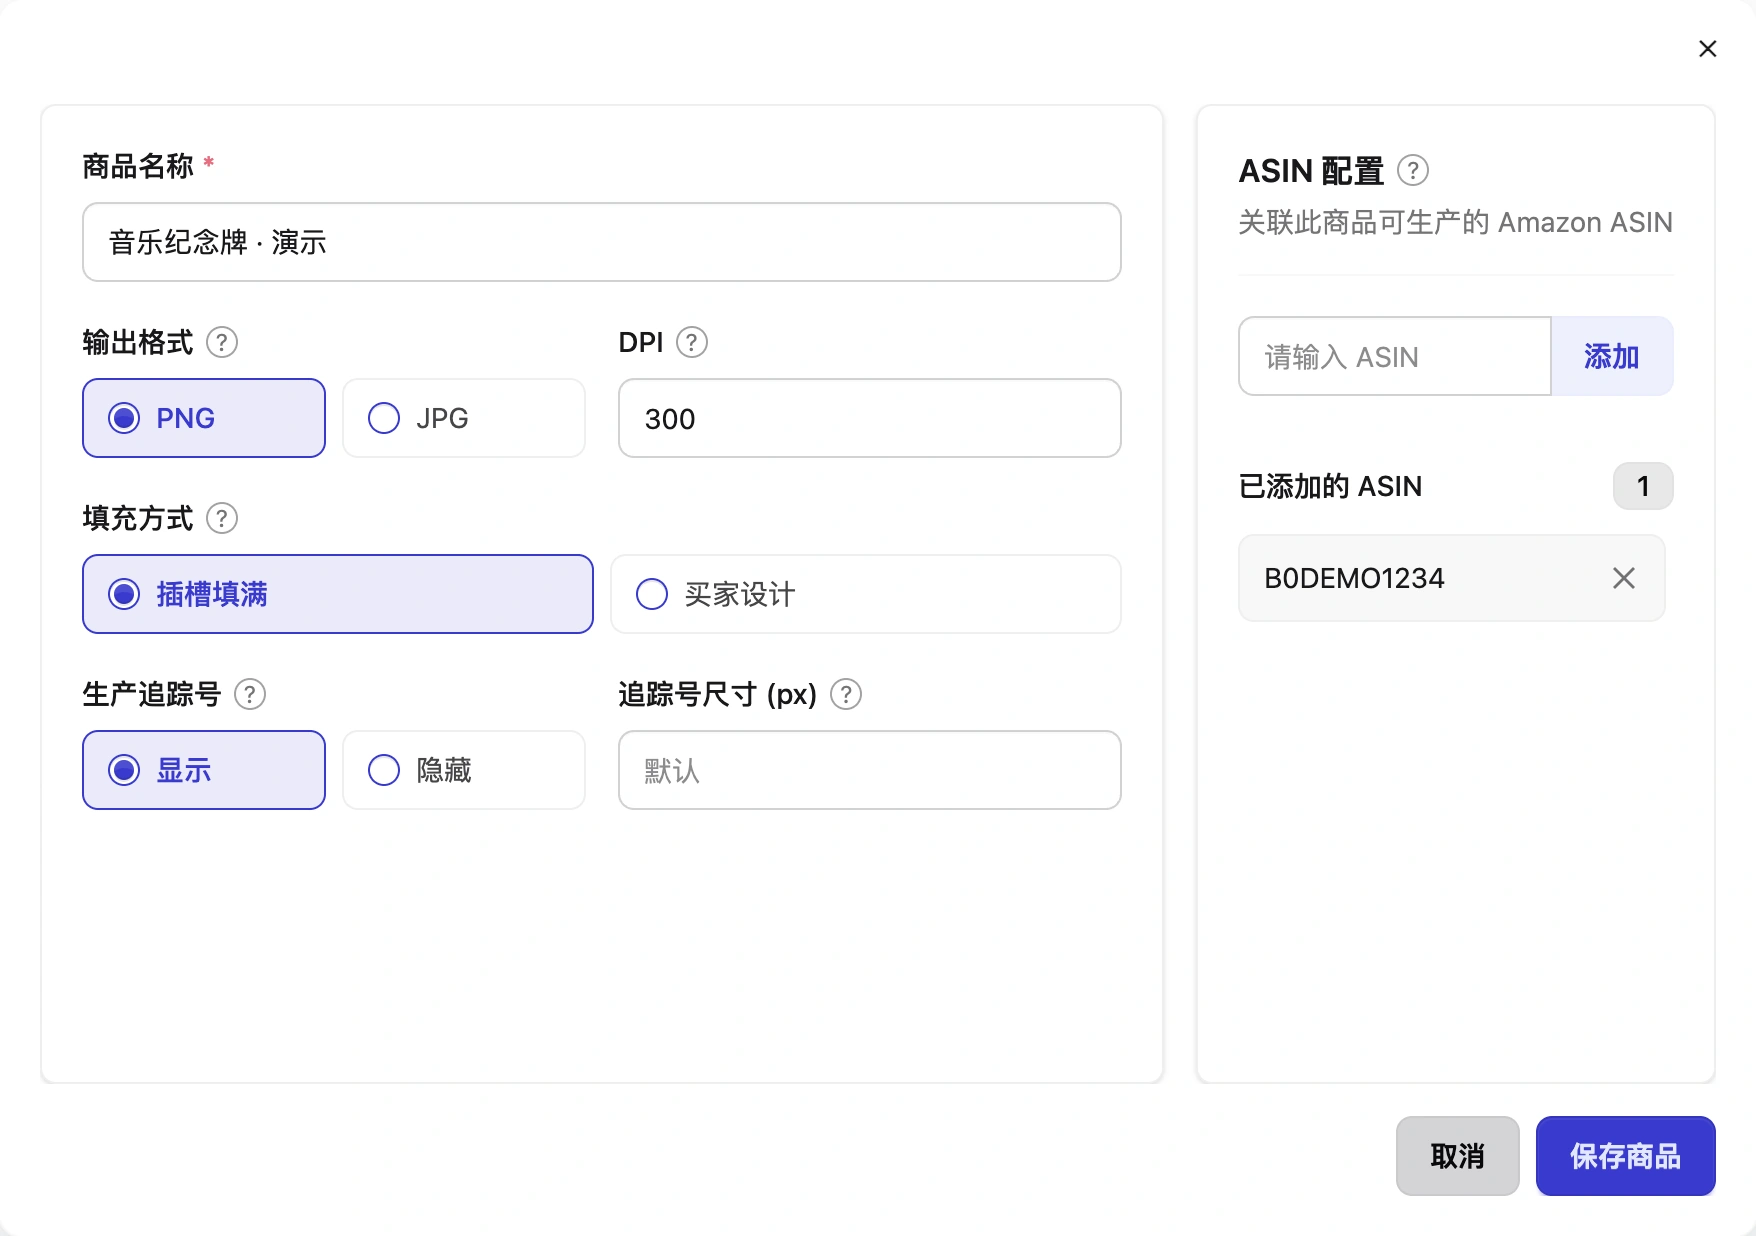The image size is (1756, 1236).
Task: Open the help icon beside 生产追踪号
Action: pos(250,695)
